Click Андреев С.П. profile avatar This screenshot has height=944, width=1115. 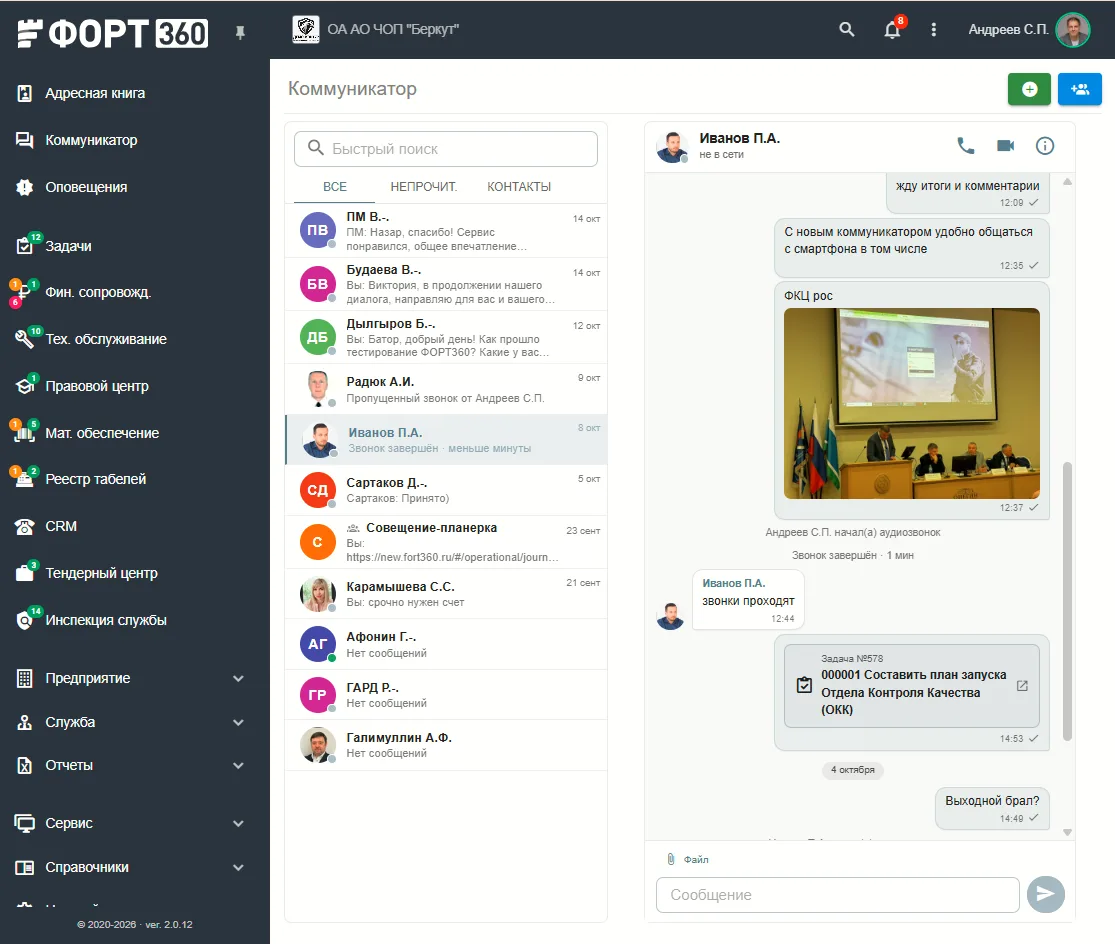[x=1073, y=30]
